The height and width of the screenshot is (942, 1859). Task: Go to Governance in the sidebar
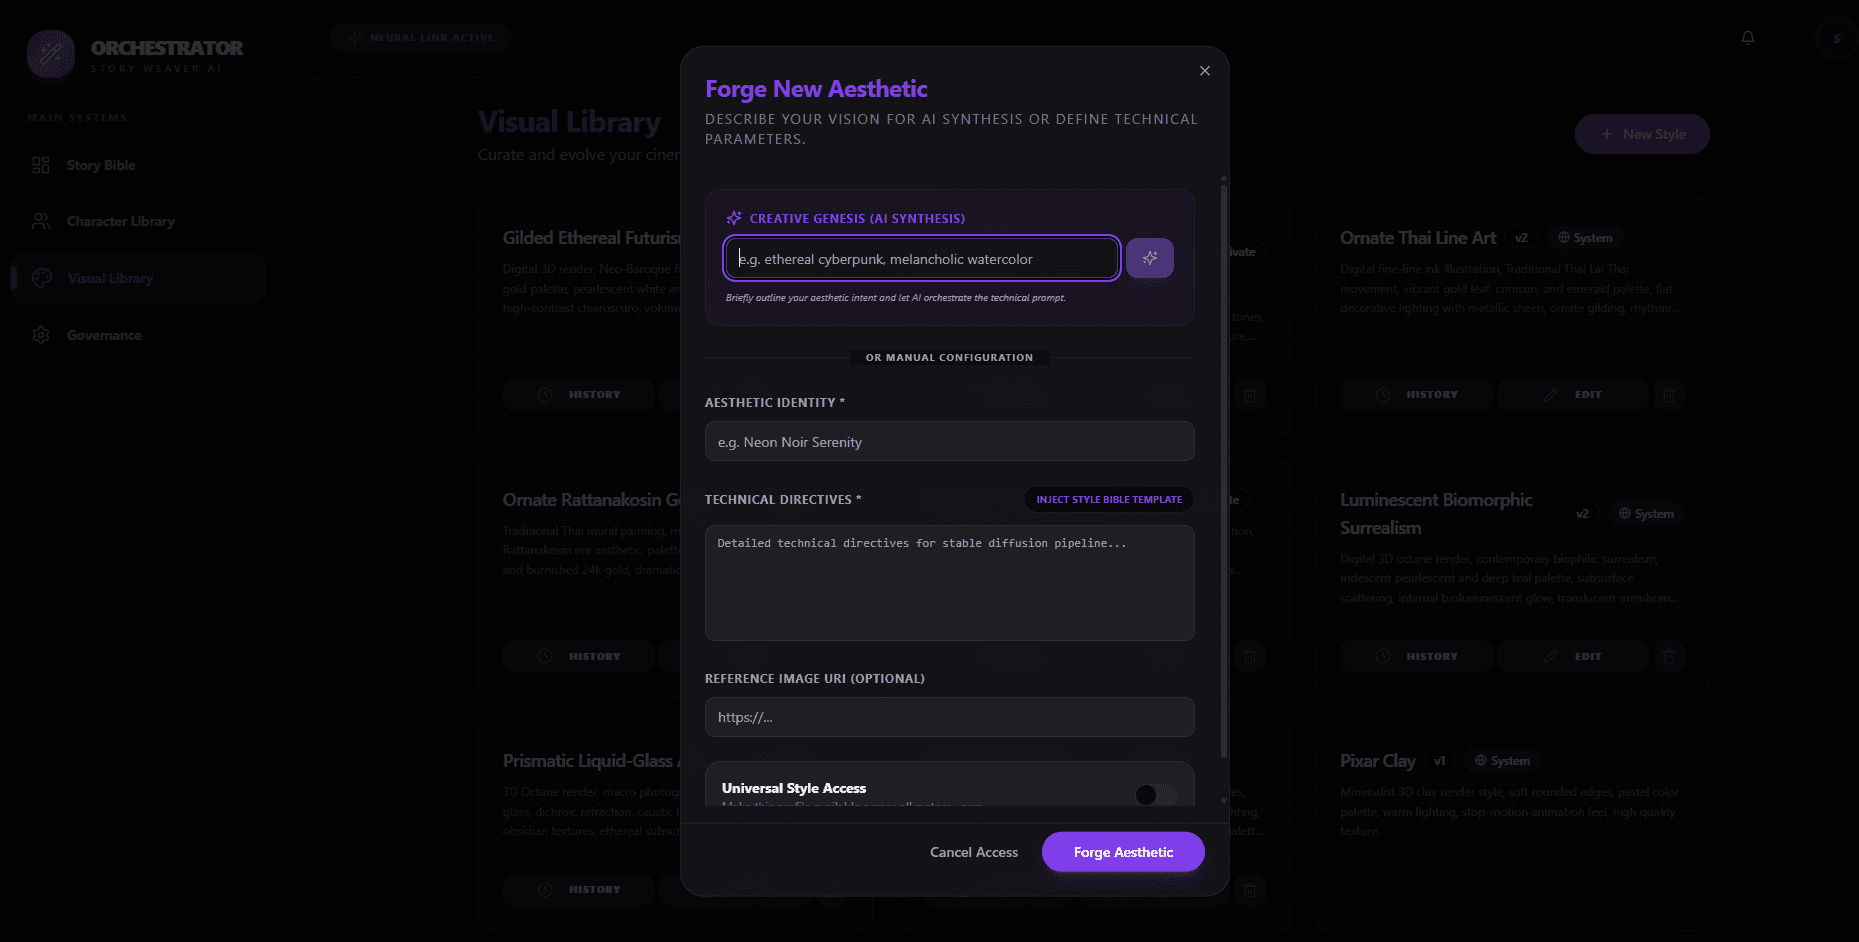(104, 335)
